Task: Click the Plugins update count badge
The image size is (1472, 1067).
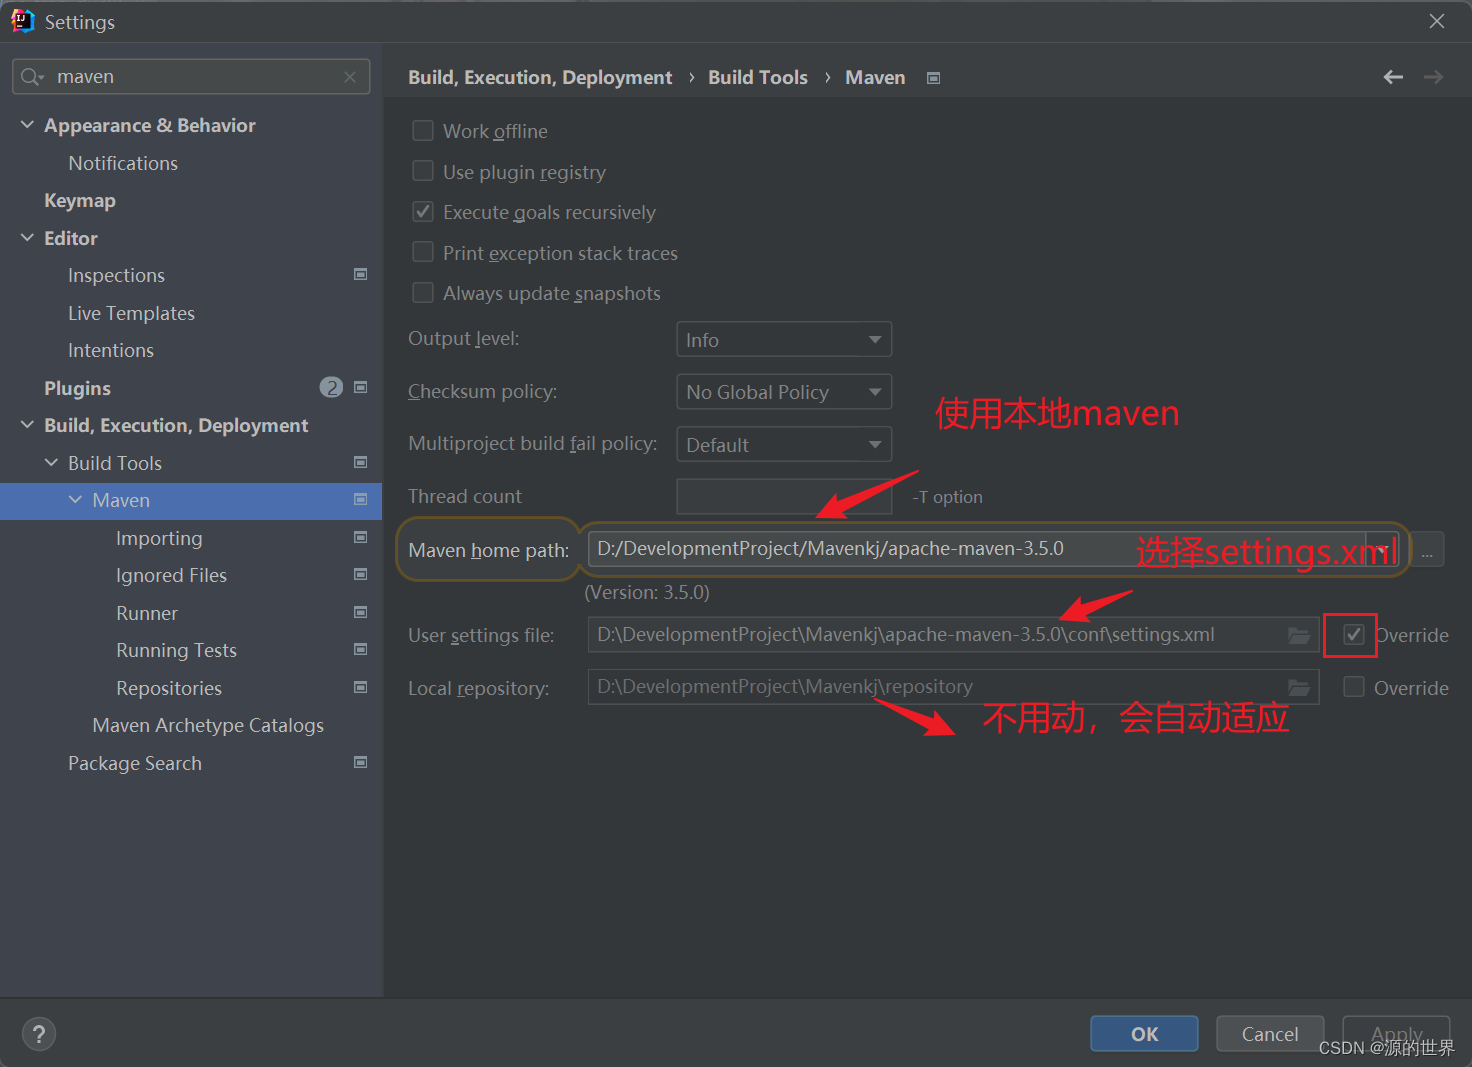Action: click(x=331, y=387)
